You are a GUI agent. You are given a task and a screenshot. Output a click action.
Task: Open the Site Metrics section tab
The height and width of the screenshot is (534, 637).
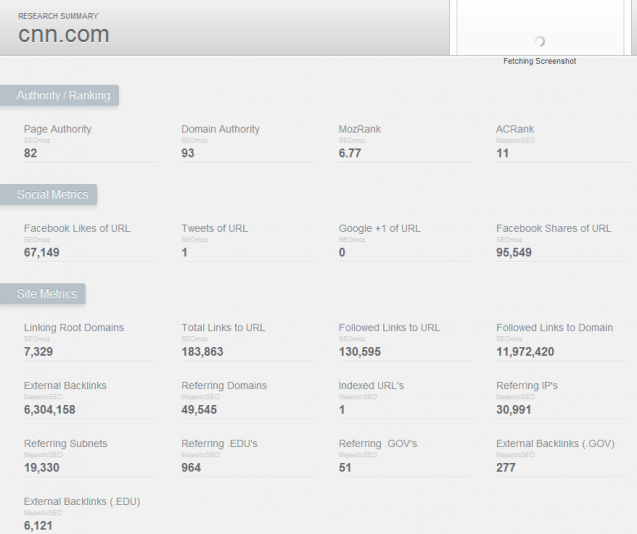(x=43, y=294)
